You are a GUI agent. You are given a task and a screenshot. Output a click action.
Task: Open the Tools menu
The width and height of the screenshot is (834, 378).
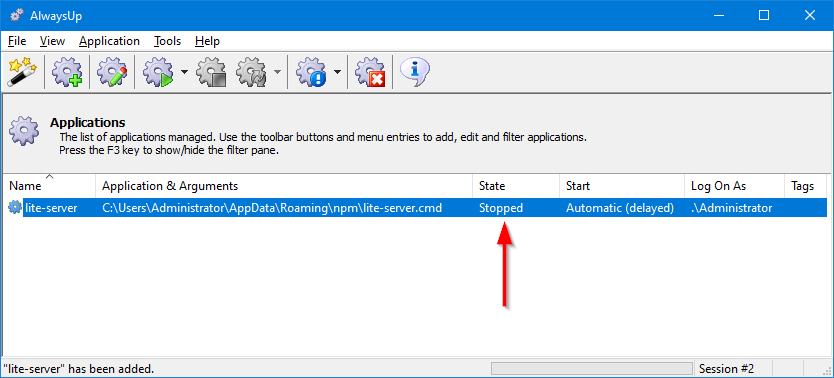coord(167,41)
